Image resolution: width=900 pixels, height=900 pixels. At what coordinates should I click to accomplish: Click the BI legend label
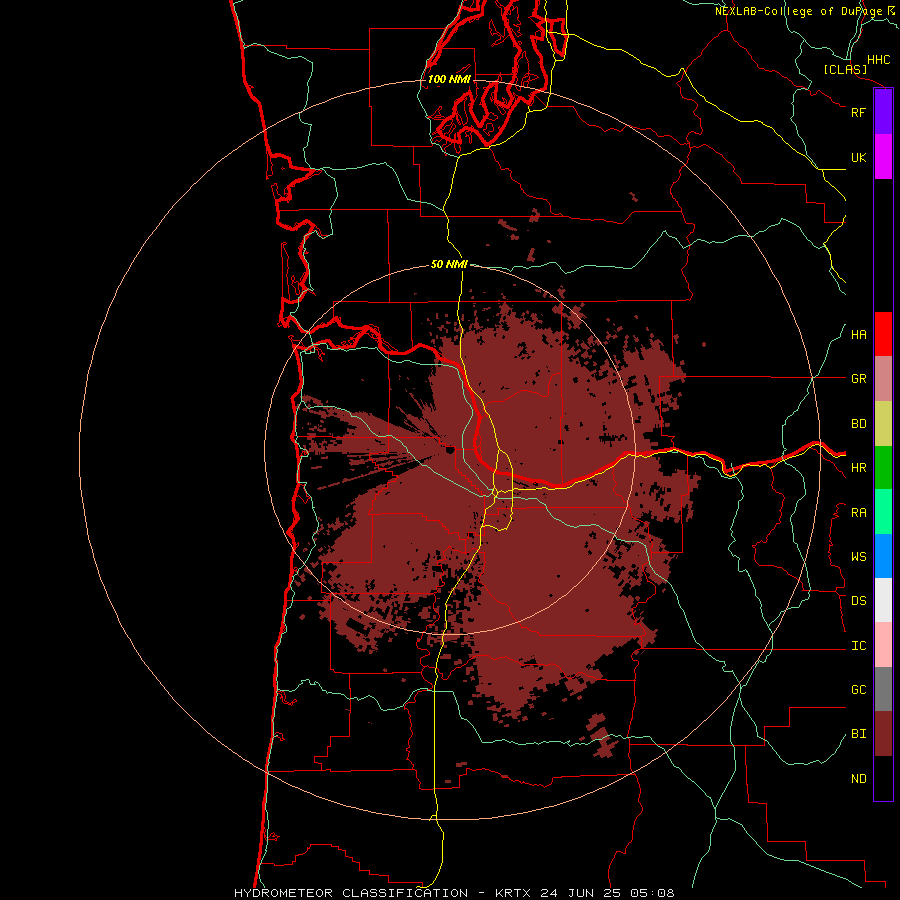(x=858, y=734)
